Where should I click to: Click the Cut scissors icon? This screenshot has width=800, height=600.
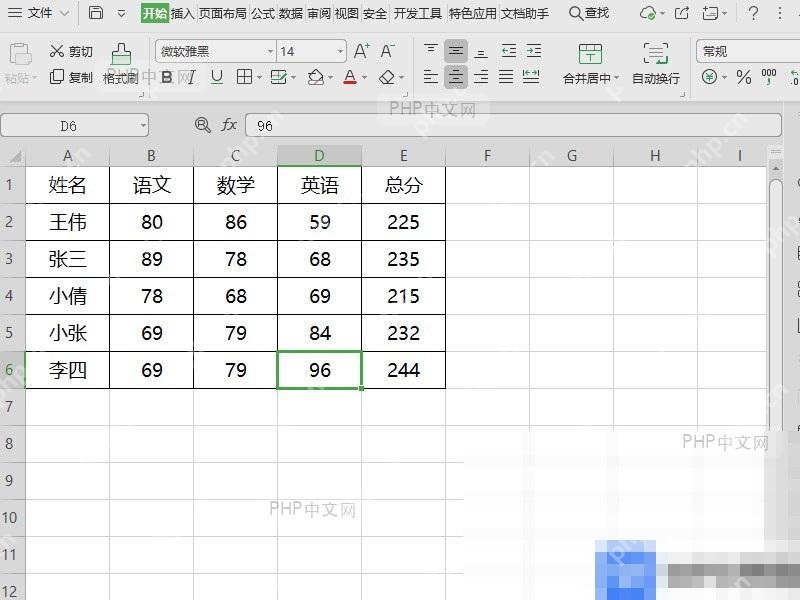point(57,51)
